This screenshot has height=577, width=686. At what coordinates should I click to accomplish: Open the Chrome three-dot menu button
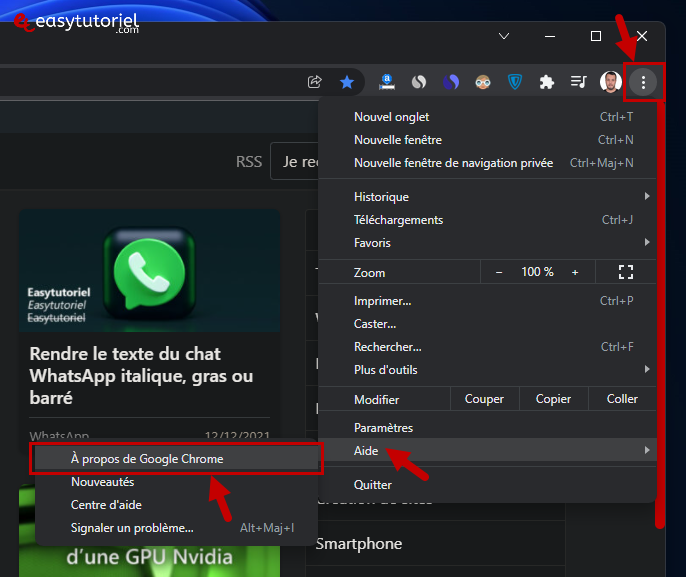click(x=643, y=82)
